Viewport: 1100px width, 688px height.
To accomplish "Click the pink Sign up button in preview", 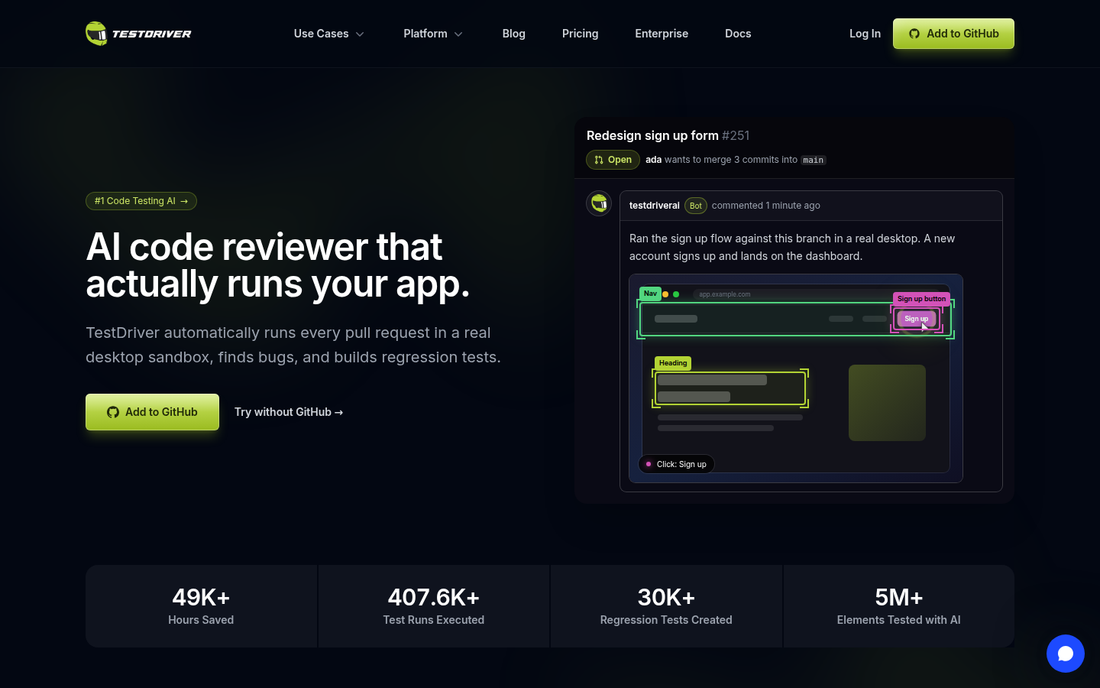I will tap(916, 319).
